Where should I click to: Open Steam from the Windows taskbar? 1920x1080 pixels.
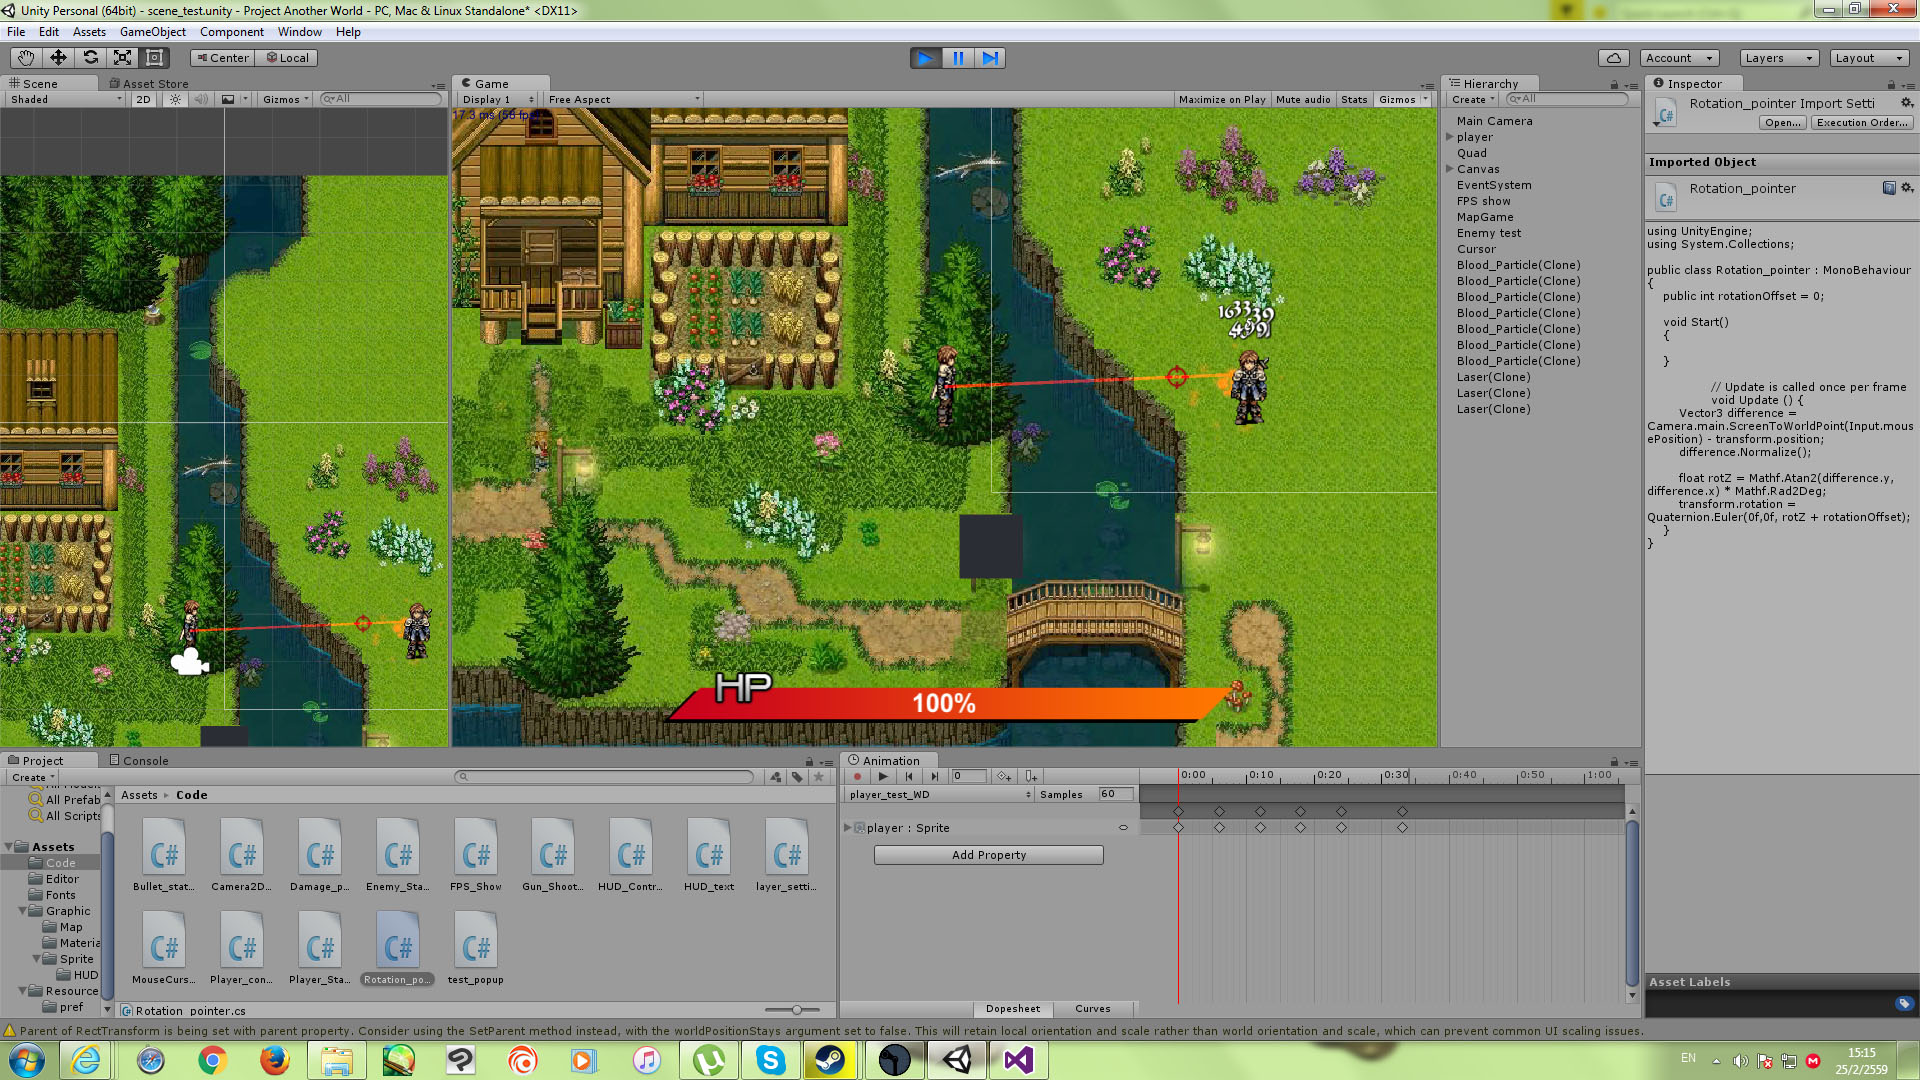click(829, 1060)
